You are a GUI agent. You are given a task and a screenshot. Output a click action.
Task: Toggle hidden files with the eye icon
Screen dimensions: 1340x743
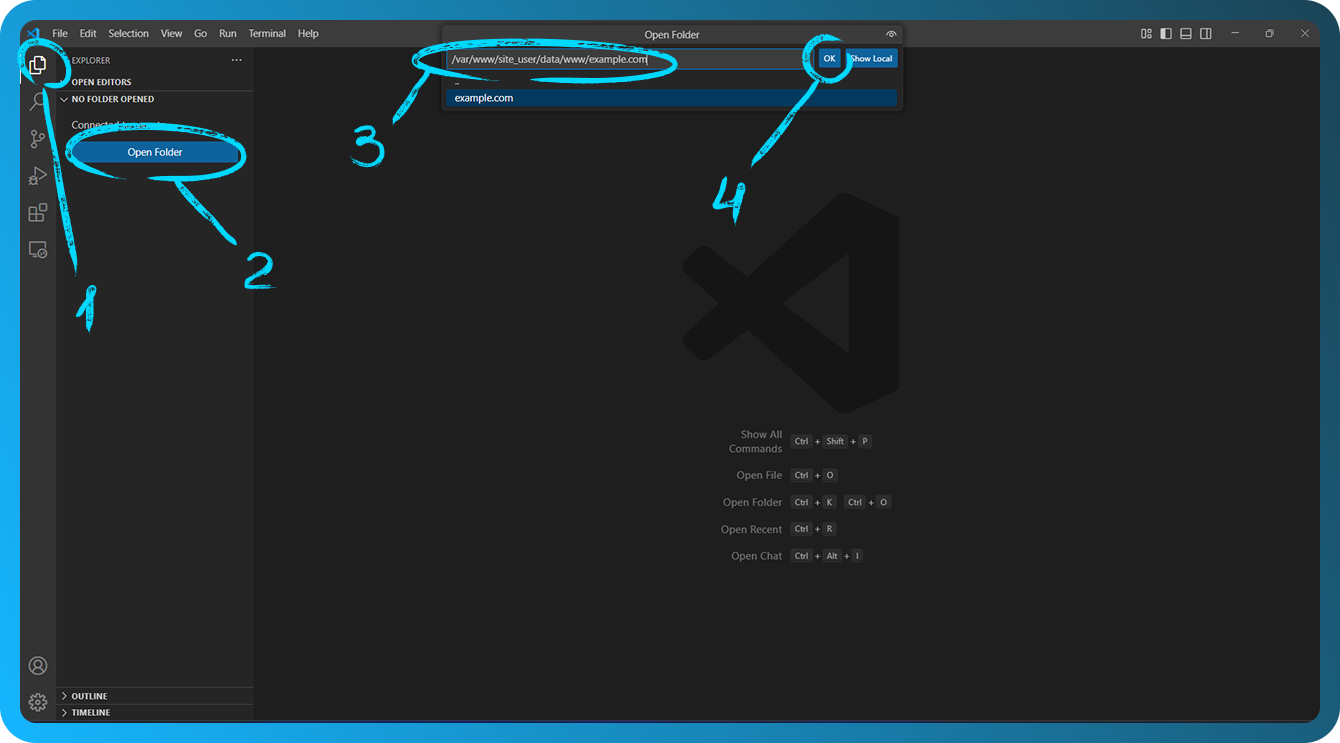(x=891, y=33)
